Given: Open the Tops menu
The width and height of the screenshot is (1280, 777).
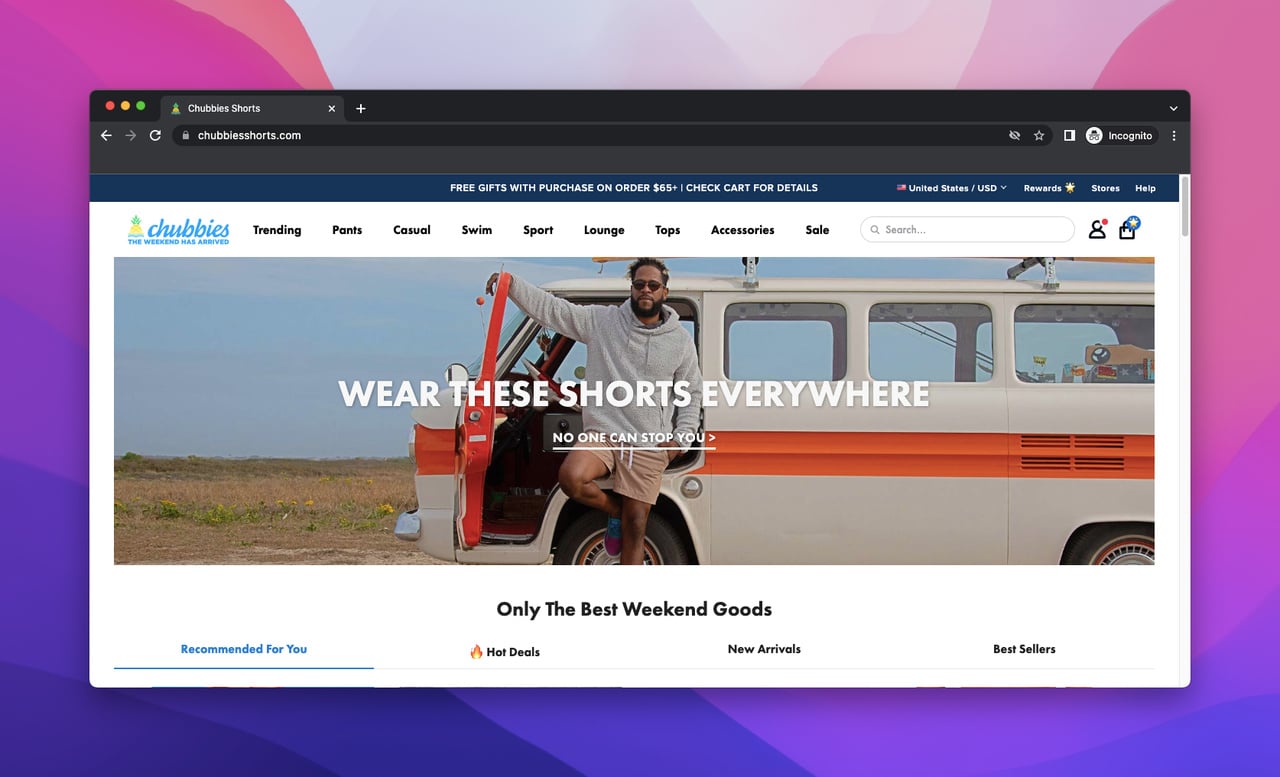Looking at the screenshot, I should [668, 230].
